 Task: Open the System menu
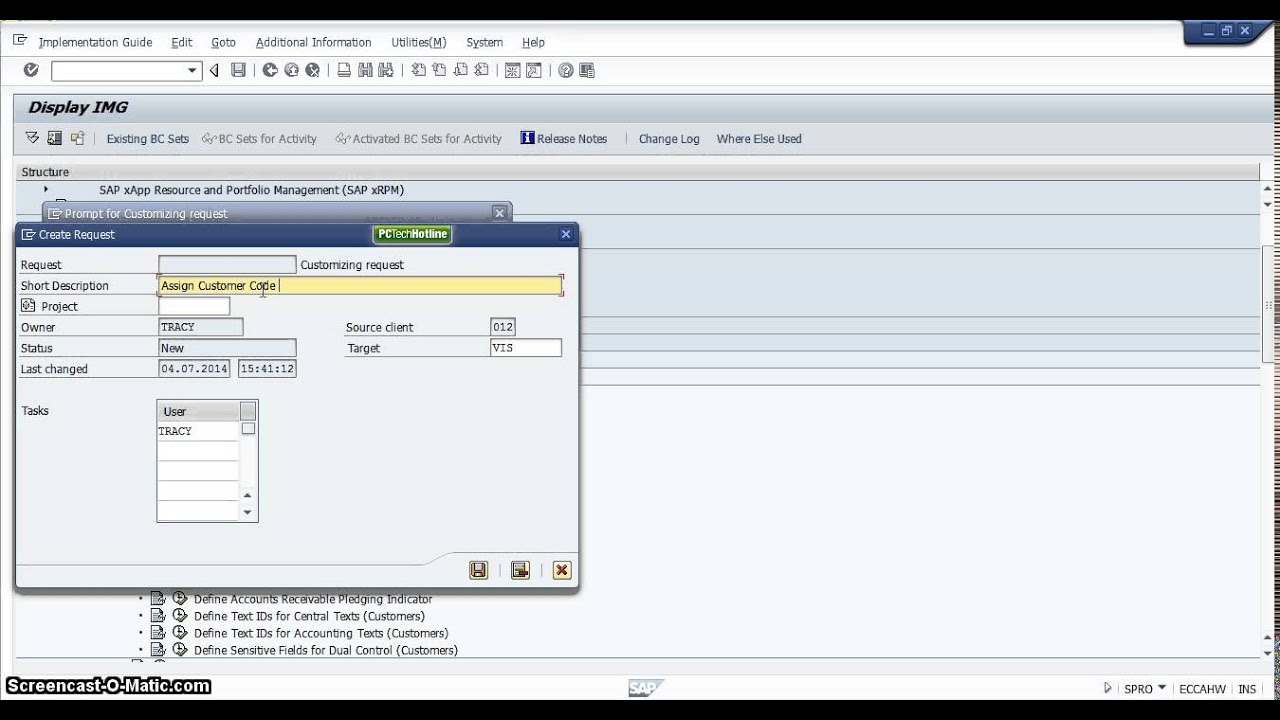pos(484,42)
